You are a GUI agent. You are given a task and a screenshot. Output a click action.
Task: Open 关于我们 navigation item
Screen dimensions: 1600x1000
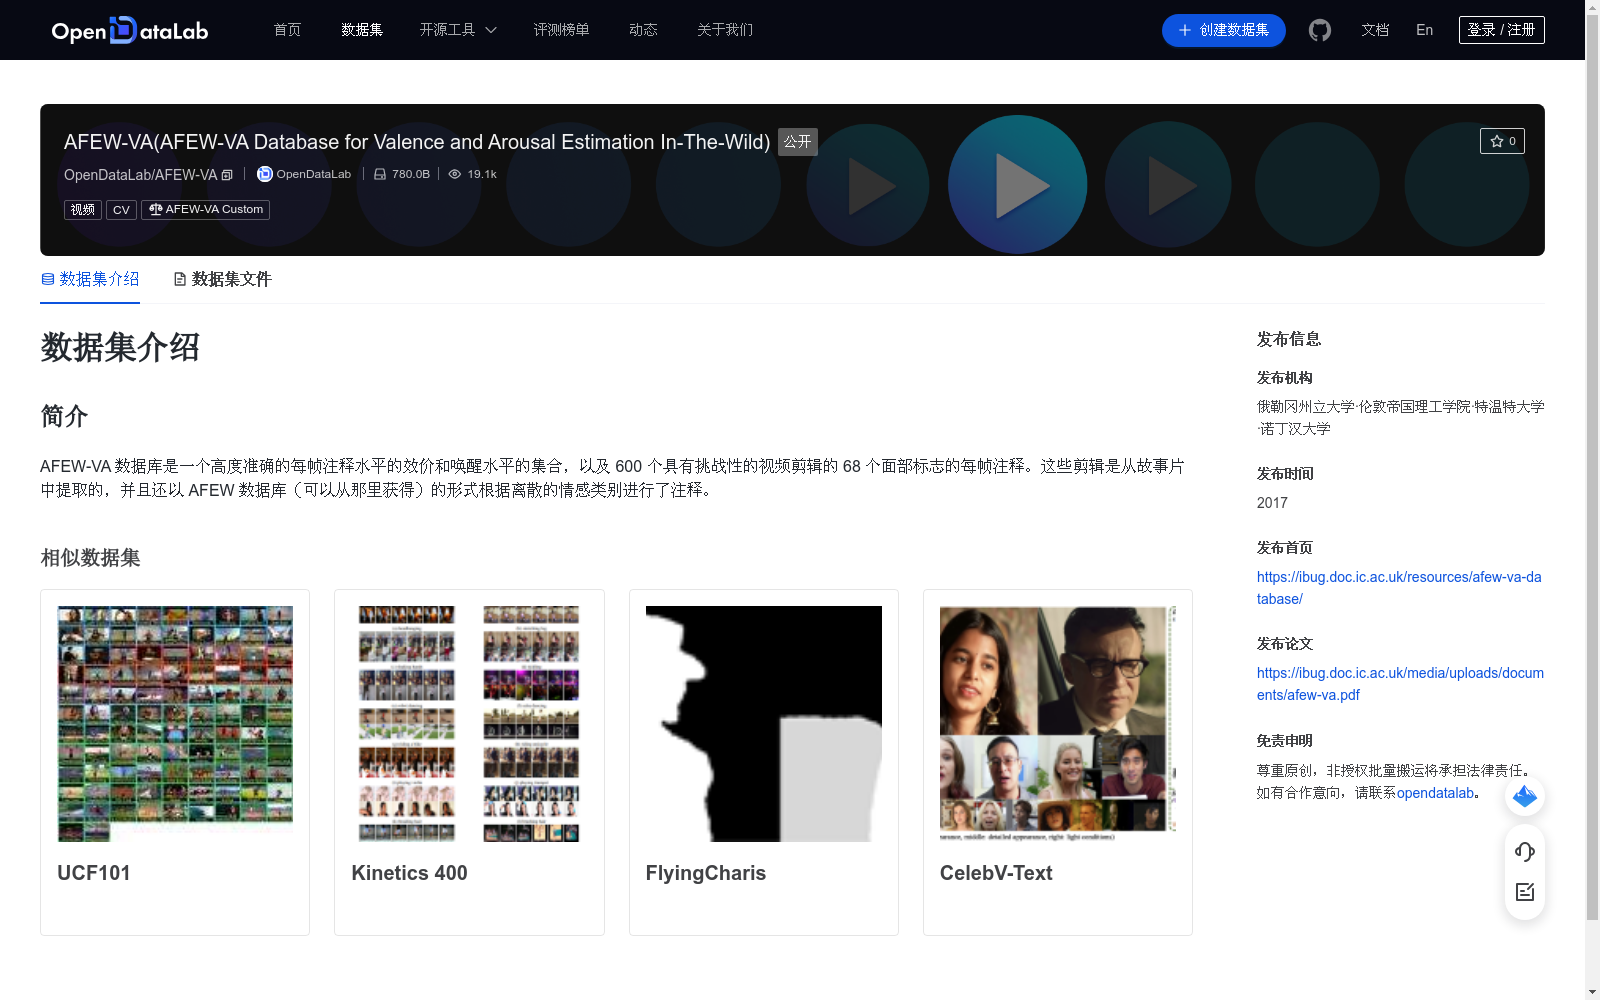click(x=725, y=30)
